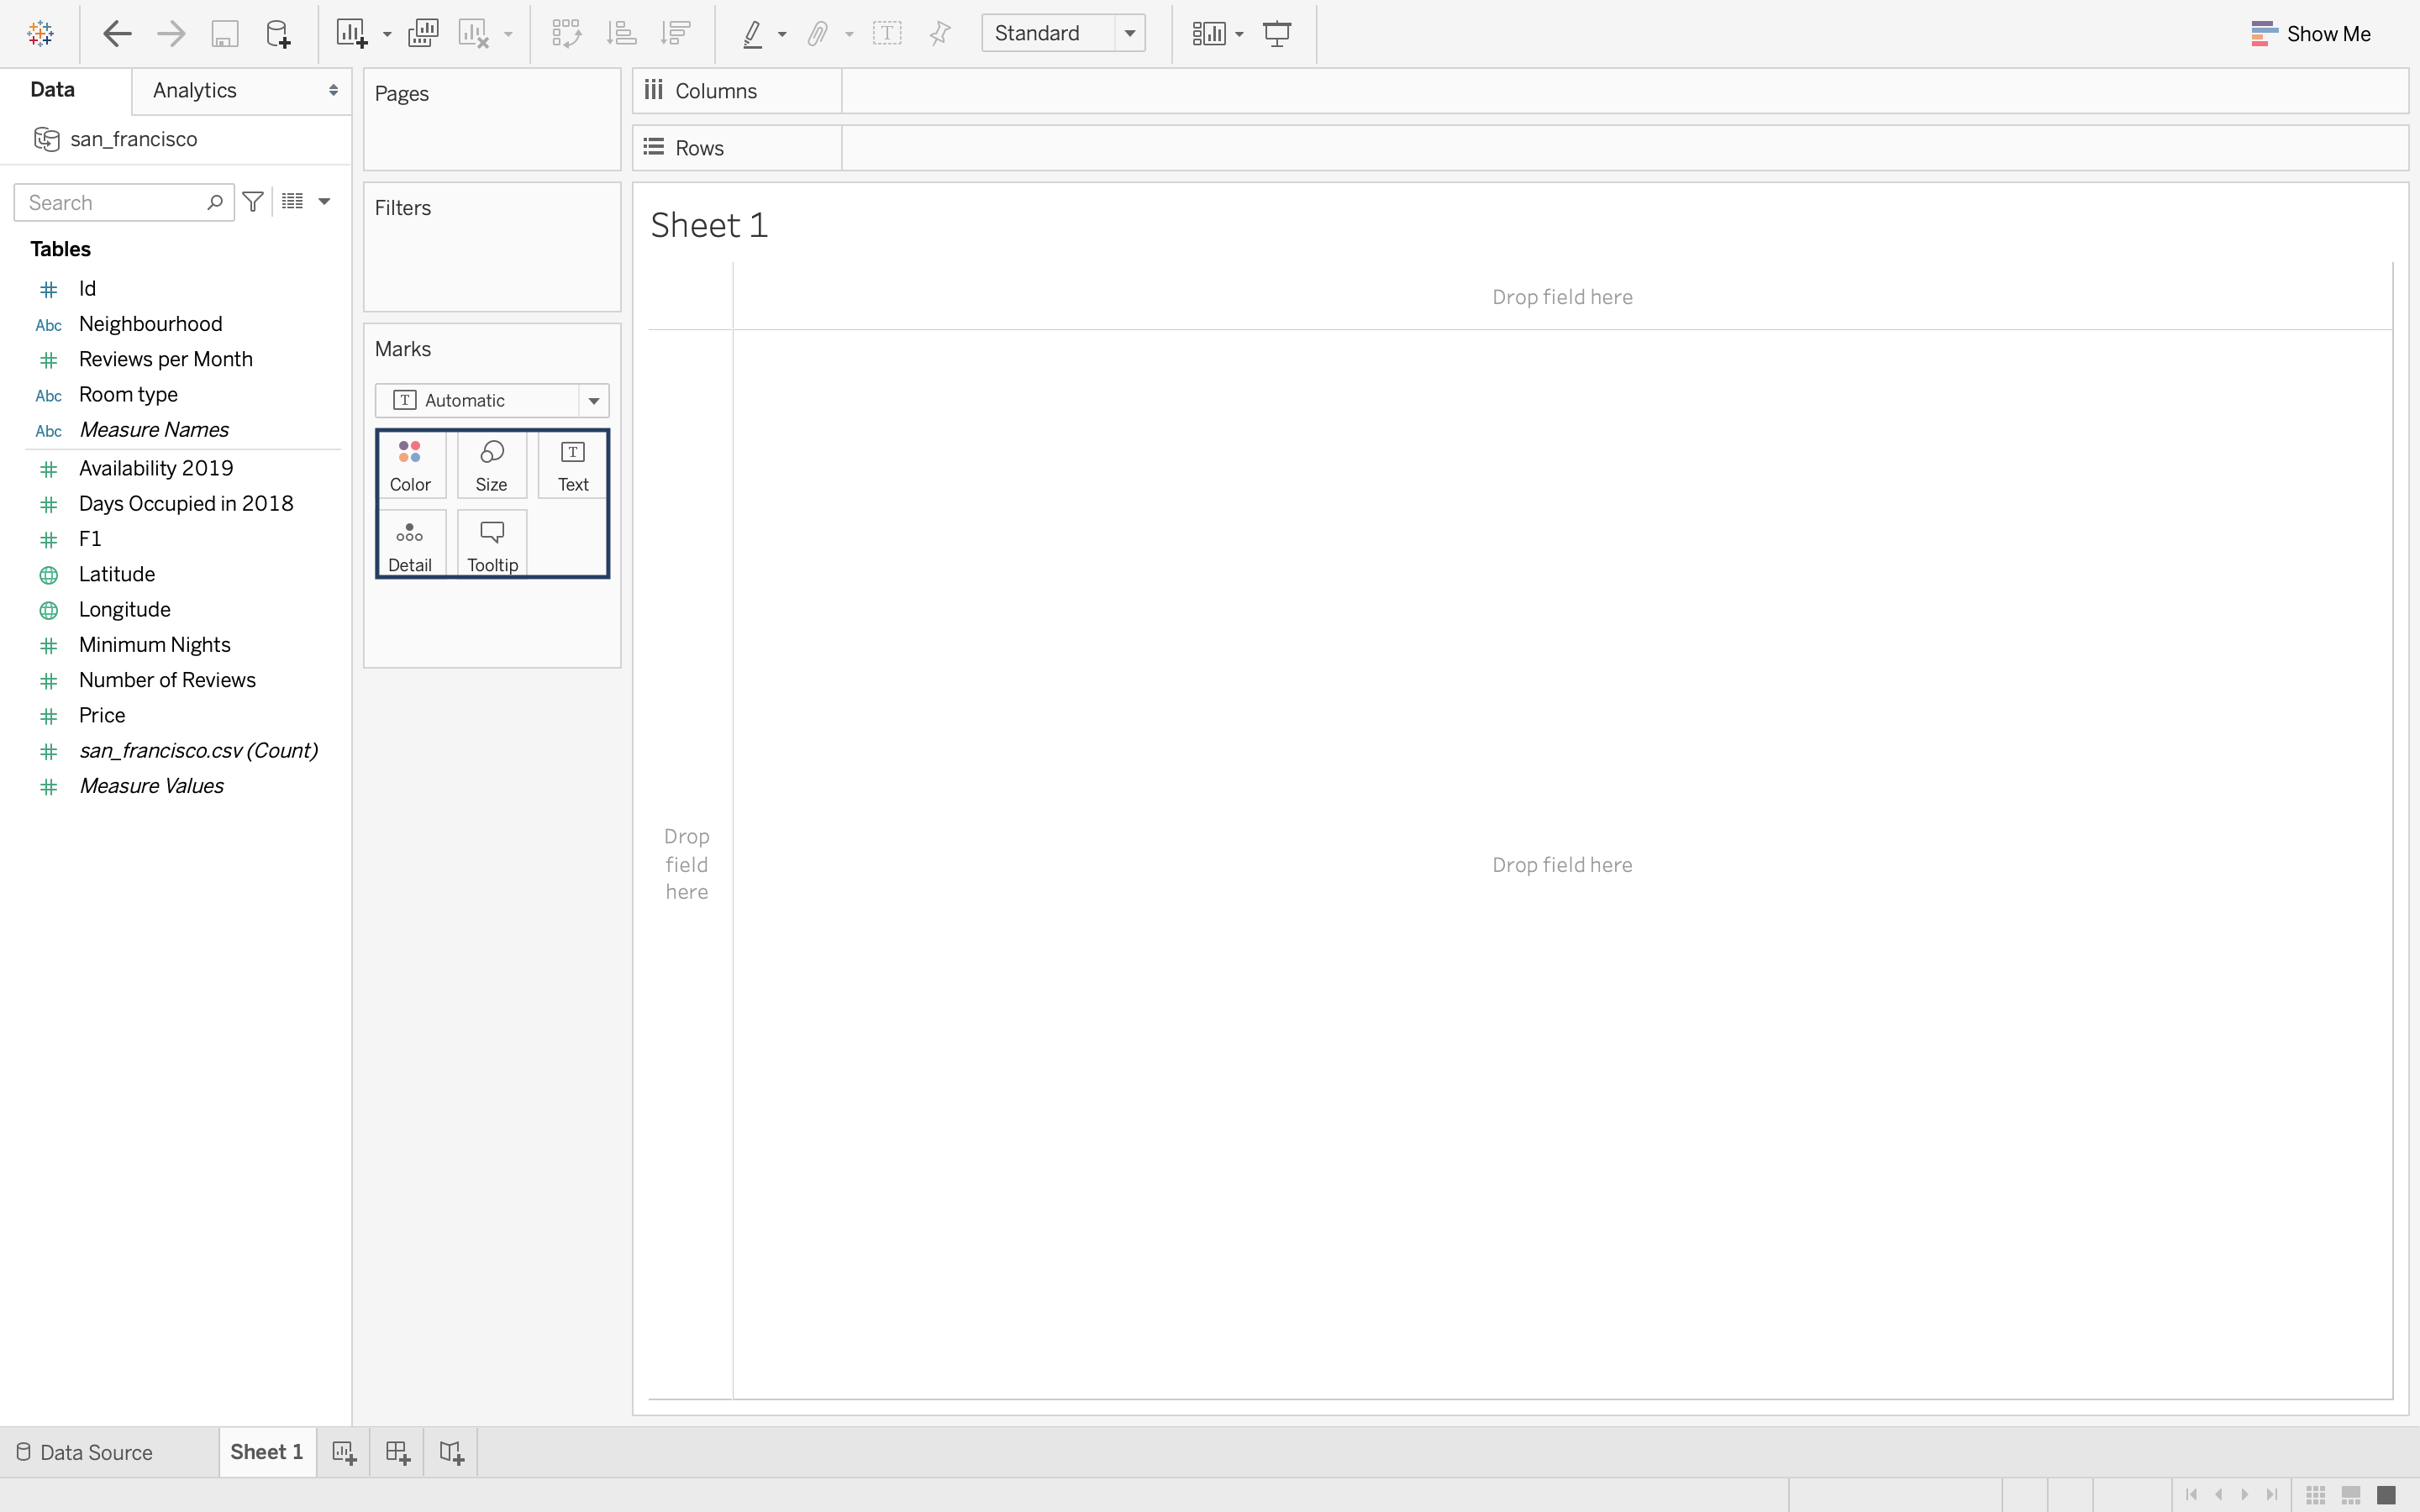2420x1512 pixels.
Task: Select the Room type field
Action: pyautogui.click(x=128, y=395)
